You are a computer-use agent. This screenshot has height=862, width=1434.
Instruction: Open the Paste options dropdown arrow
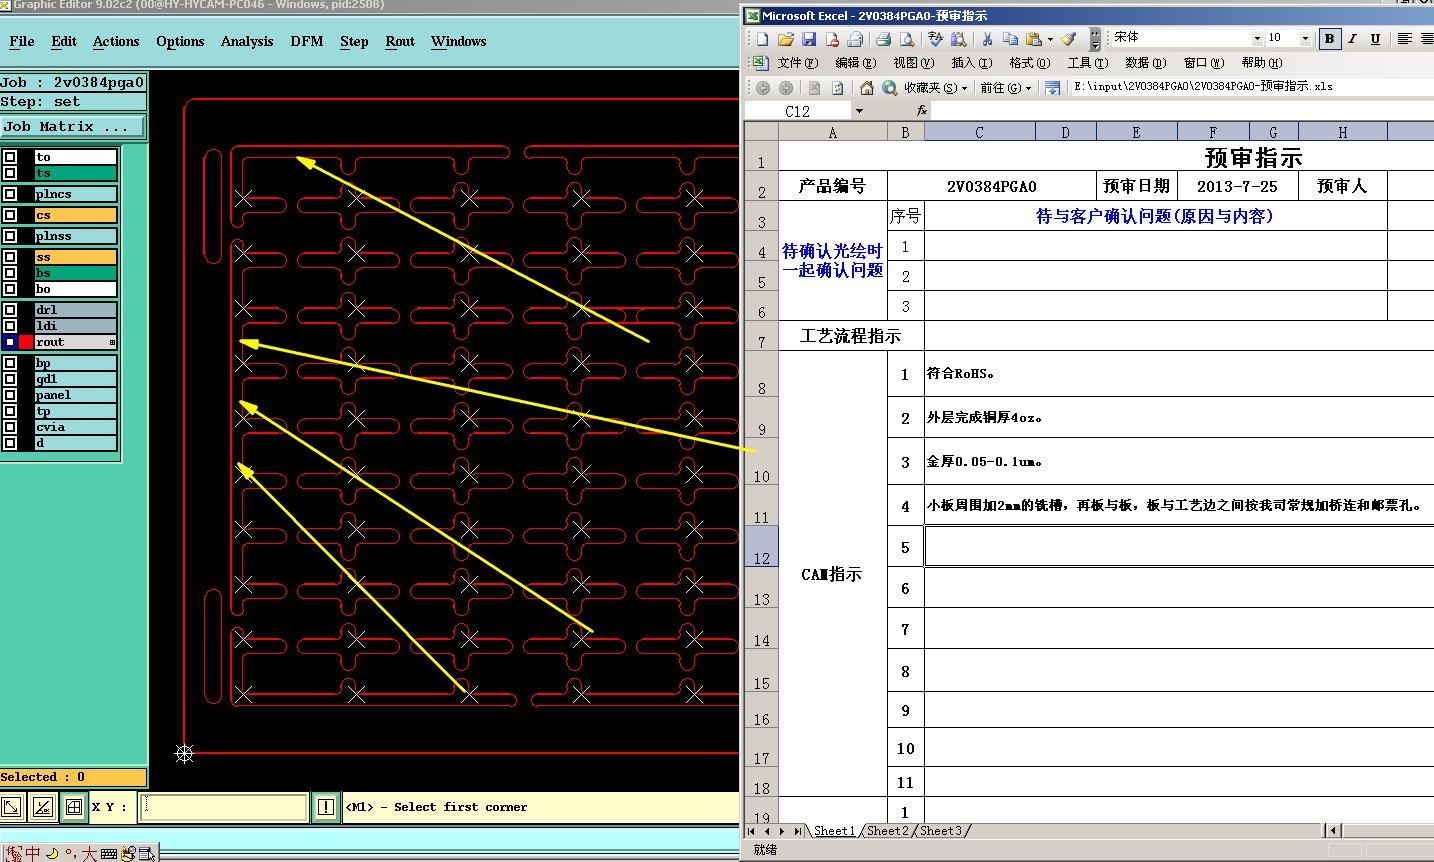(x=1050, y=40)
